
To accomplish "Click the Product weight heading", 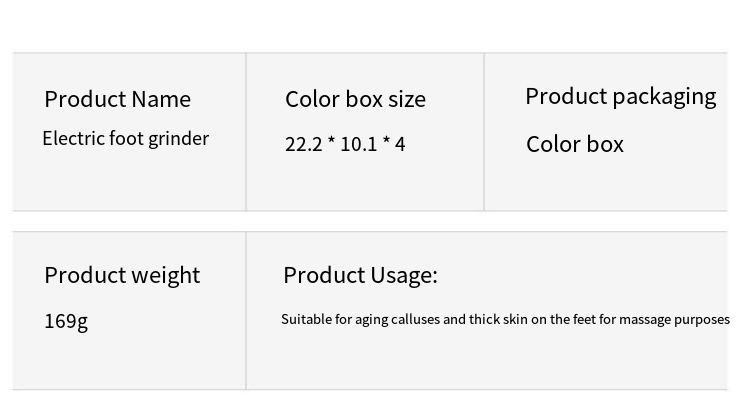I will point(122,276).
